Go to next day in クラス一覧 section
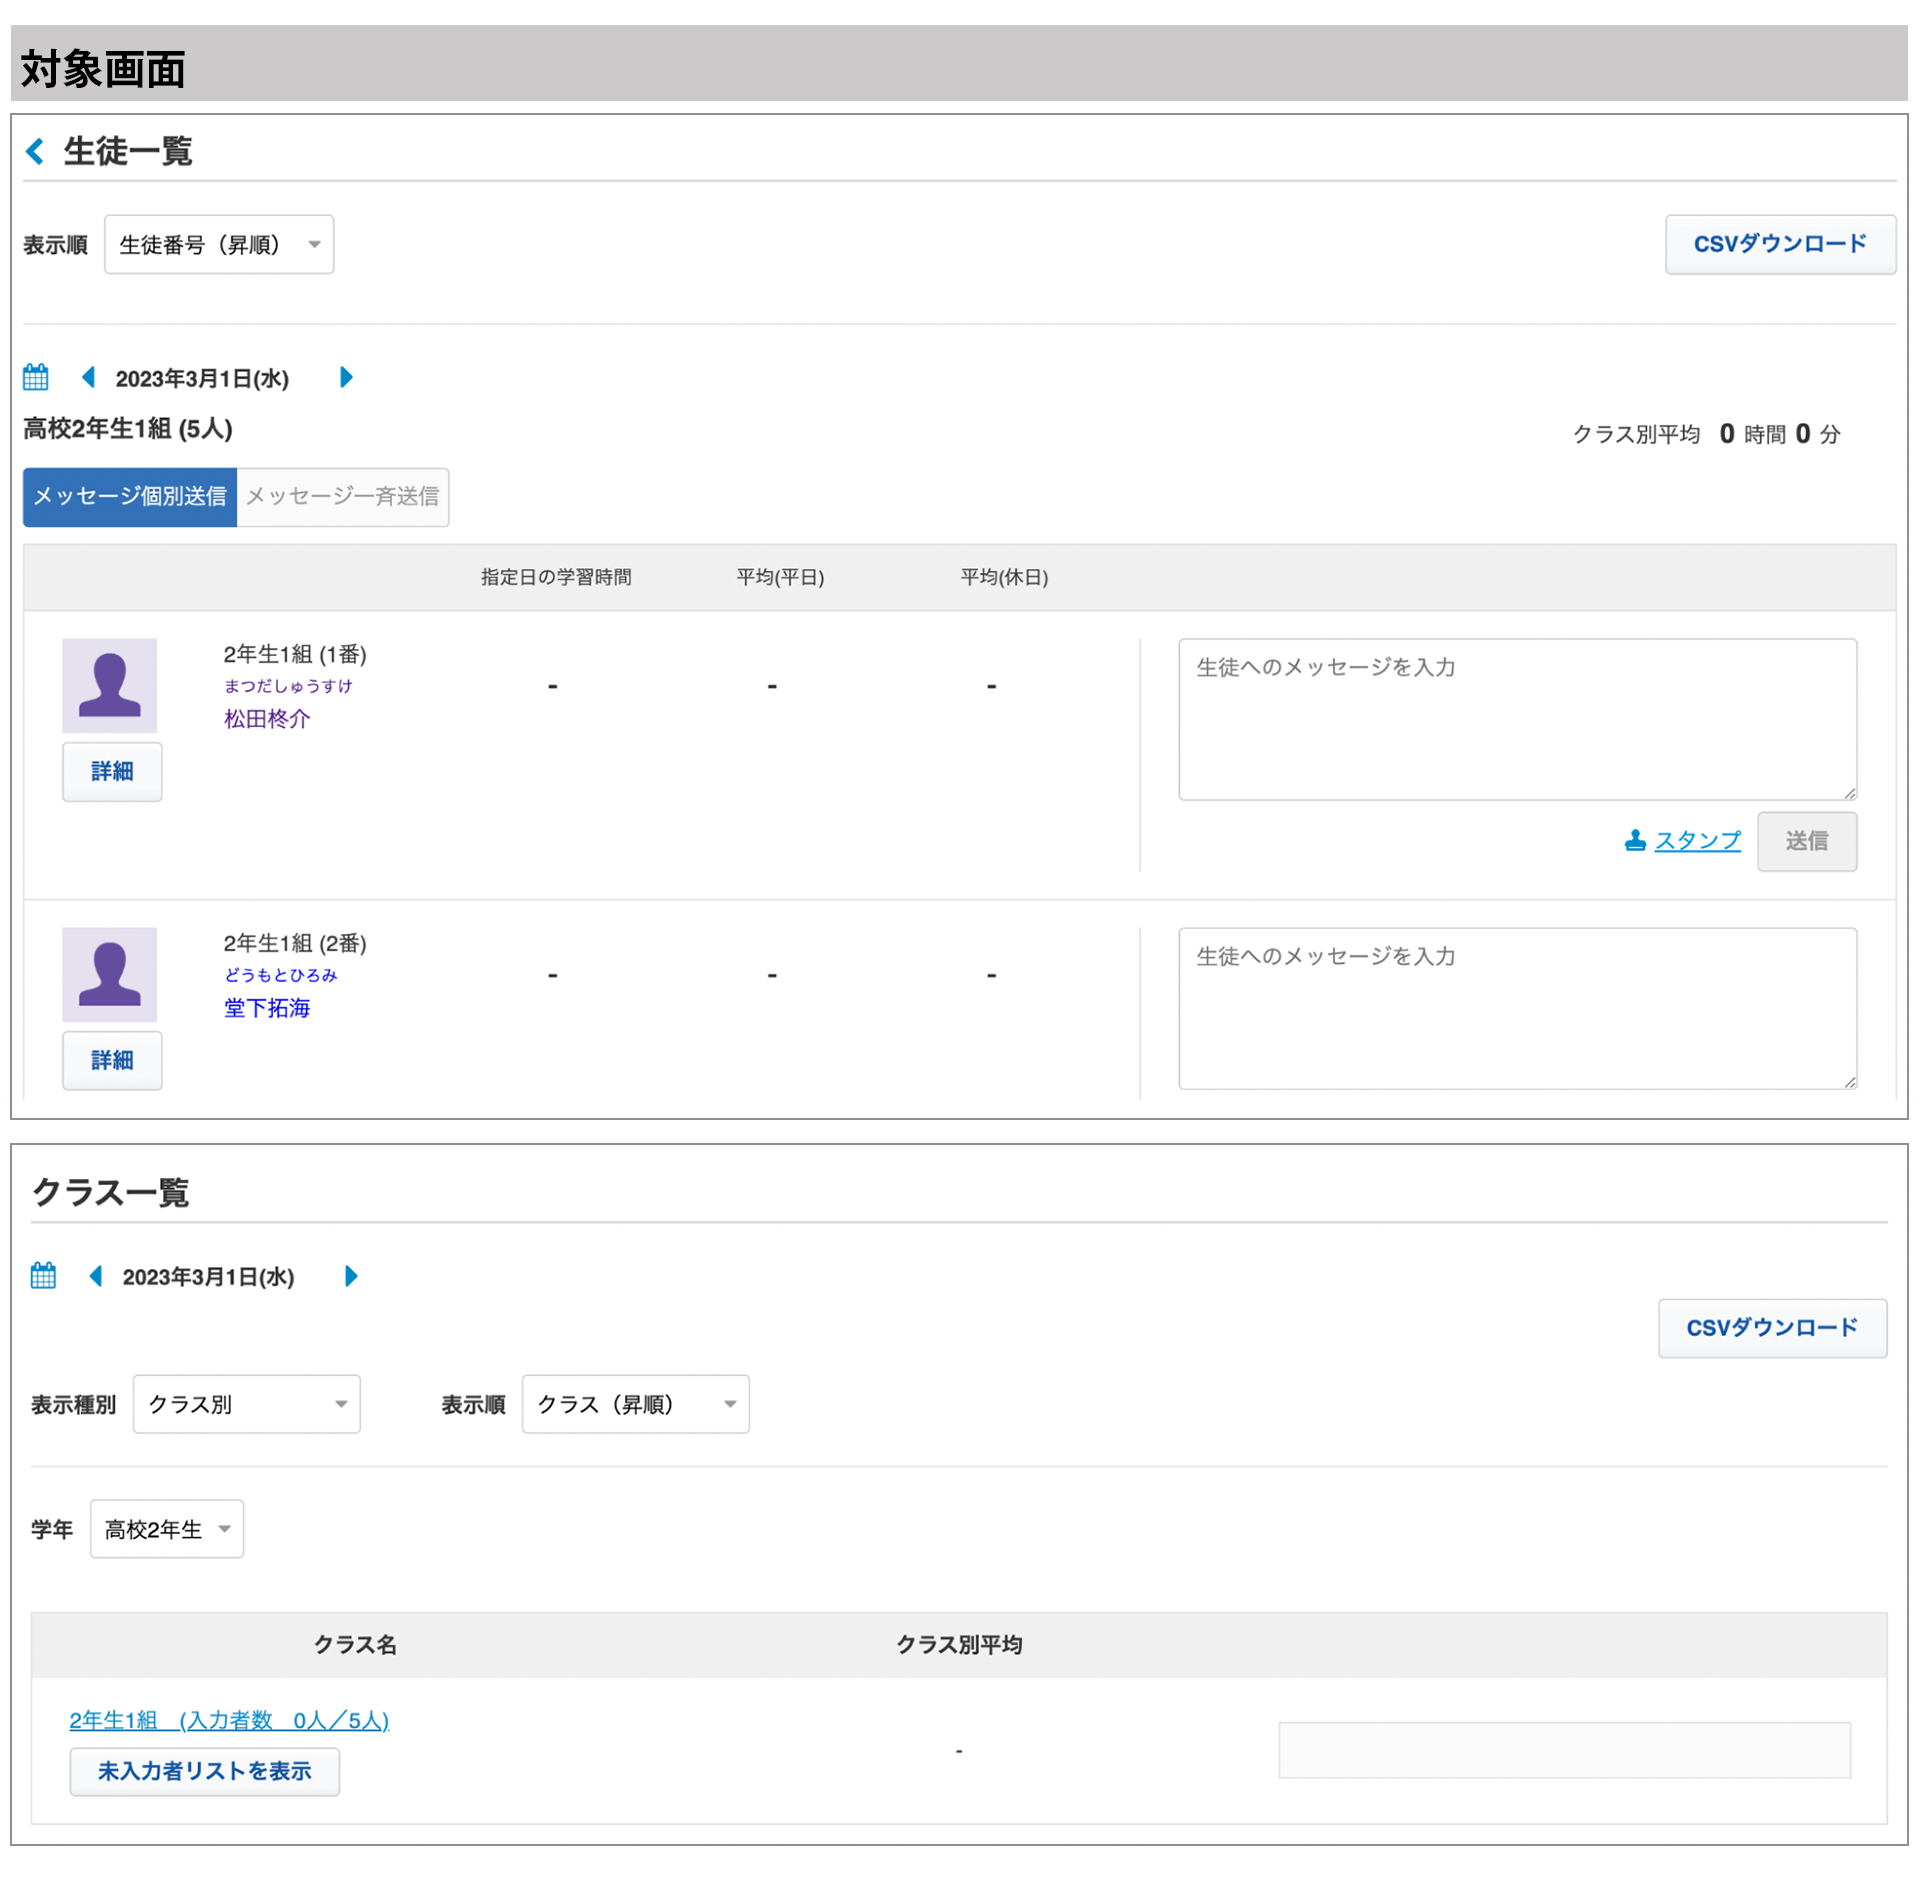Viewport: 1920px width, 1891px height. pyautogui.click(x=351, y=1276)
